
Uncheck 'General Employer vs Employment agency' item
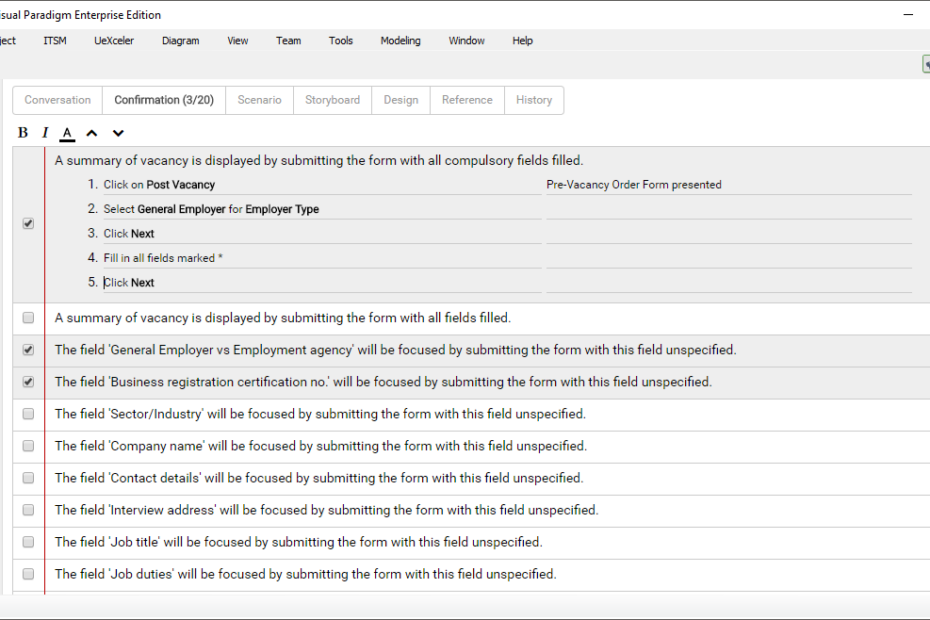tap(28, 350)
